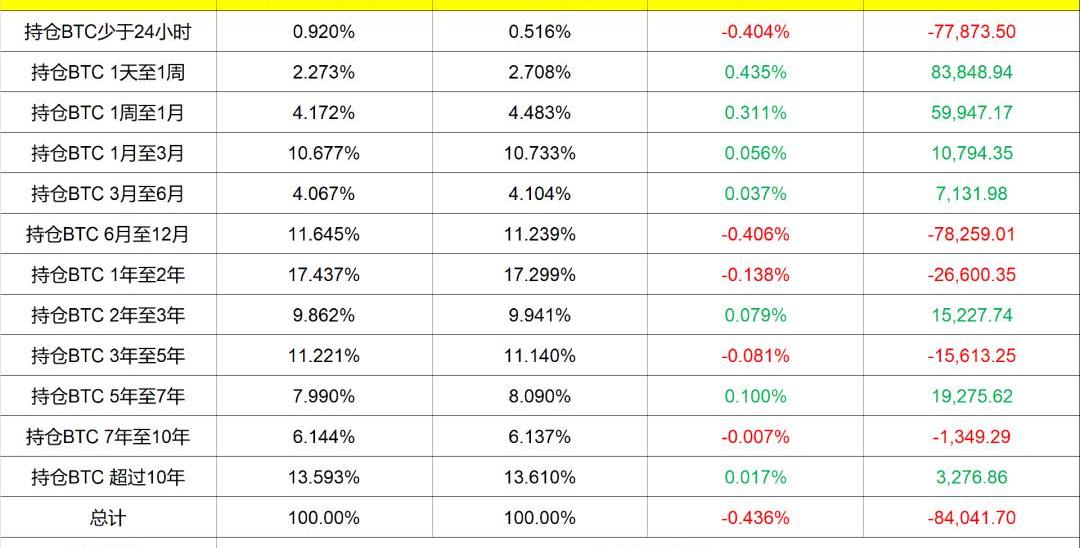Select the -0.007% change cell
The width and height of the screenshot is (1080, 548).
pyautogui.click(x=756, y=437)
